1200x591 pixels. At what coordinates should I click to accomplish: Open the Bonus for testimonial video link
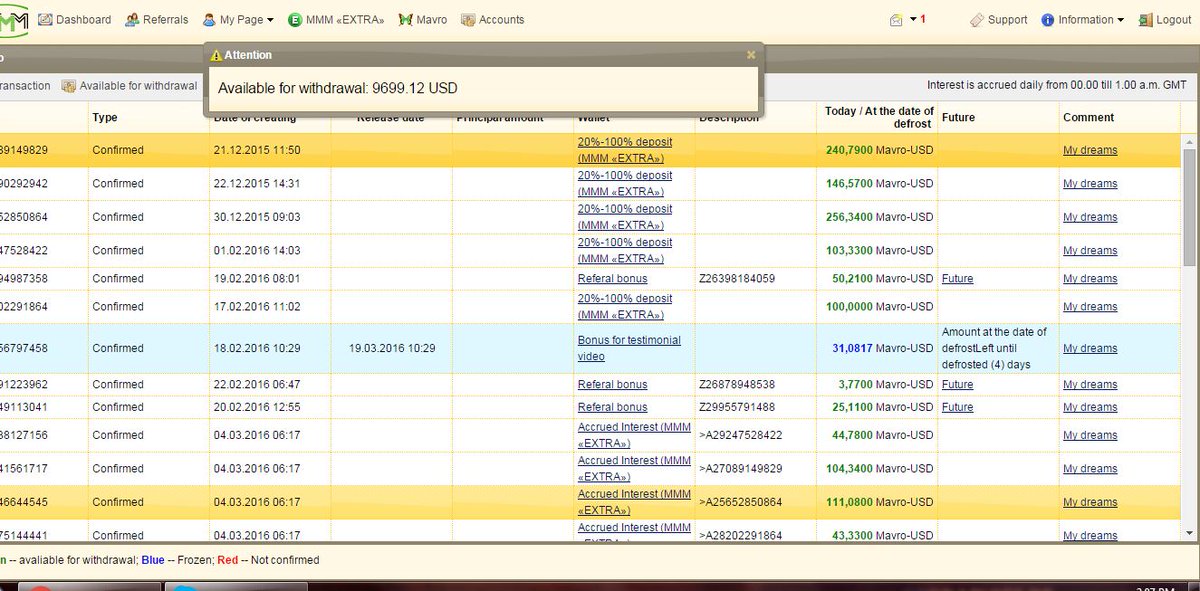point(629,348)
